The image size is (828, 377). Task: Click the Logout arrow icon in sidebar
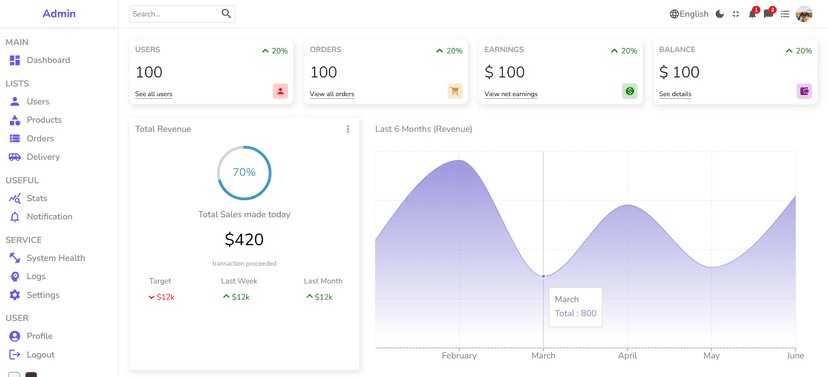(15, 355)
